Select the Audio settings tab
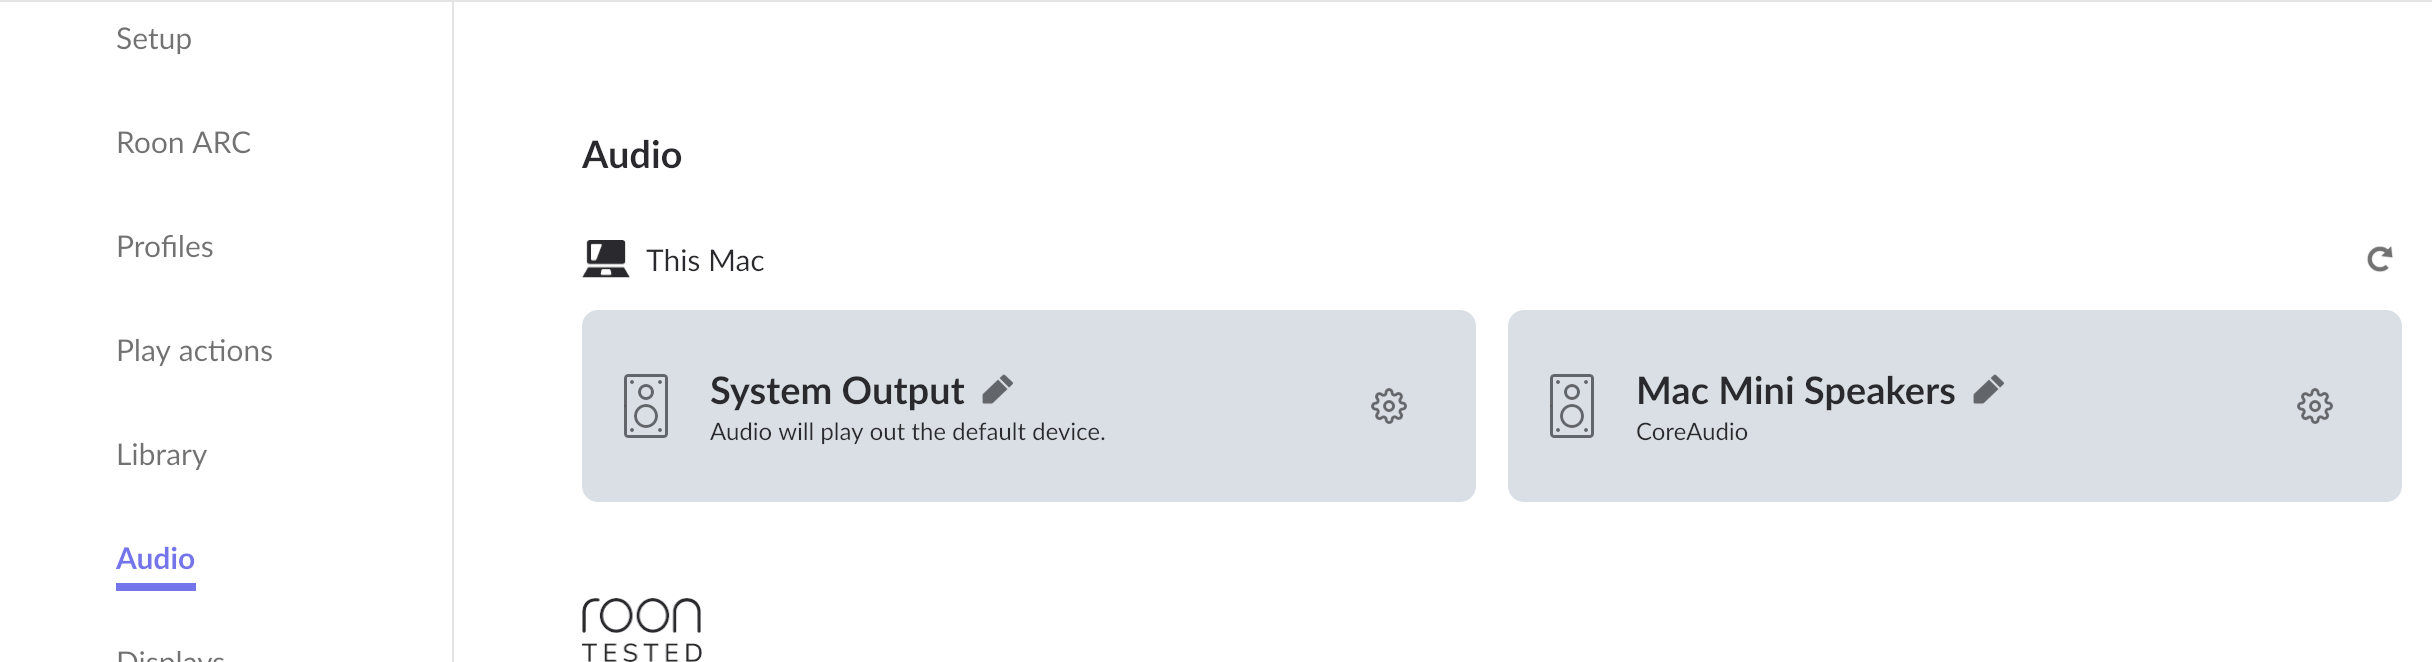The width and height of the screenshot is (2432, 662). click(x=155, y=559)
